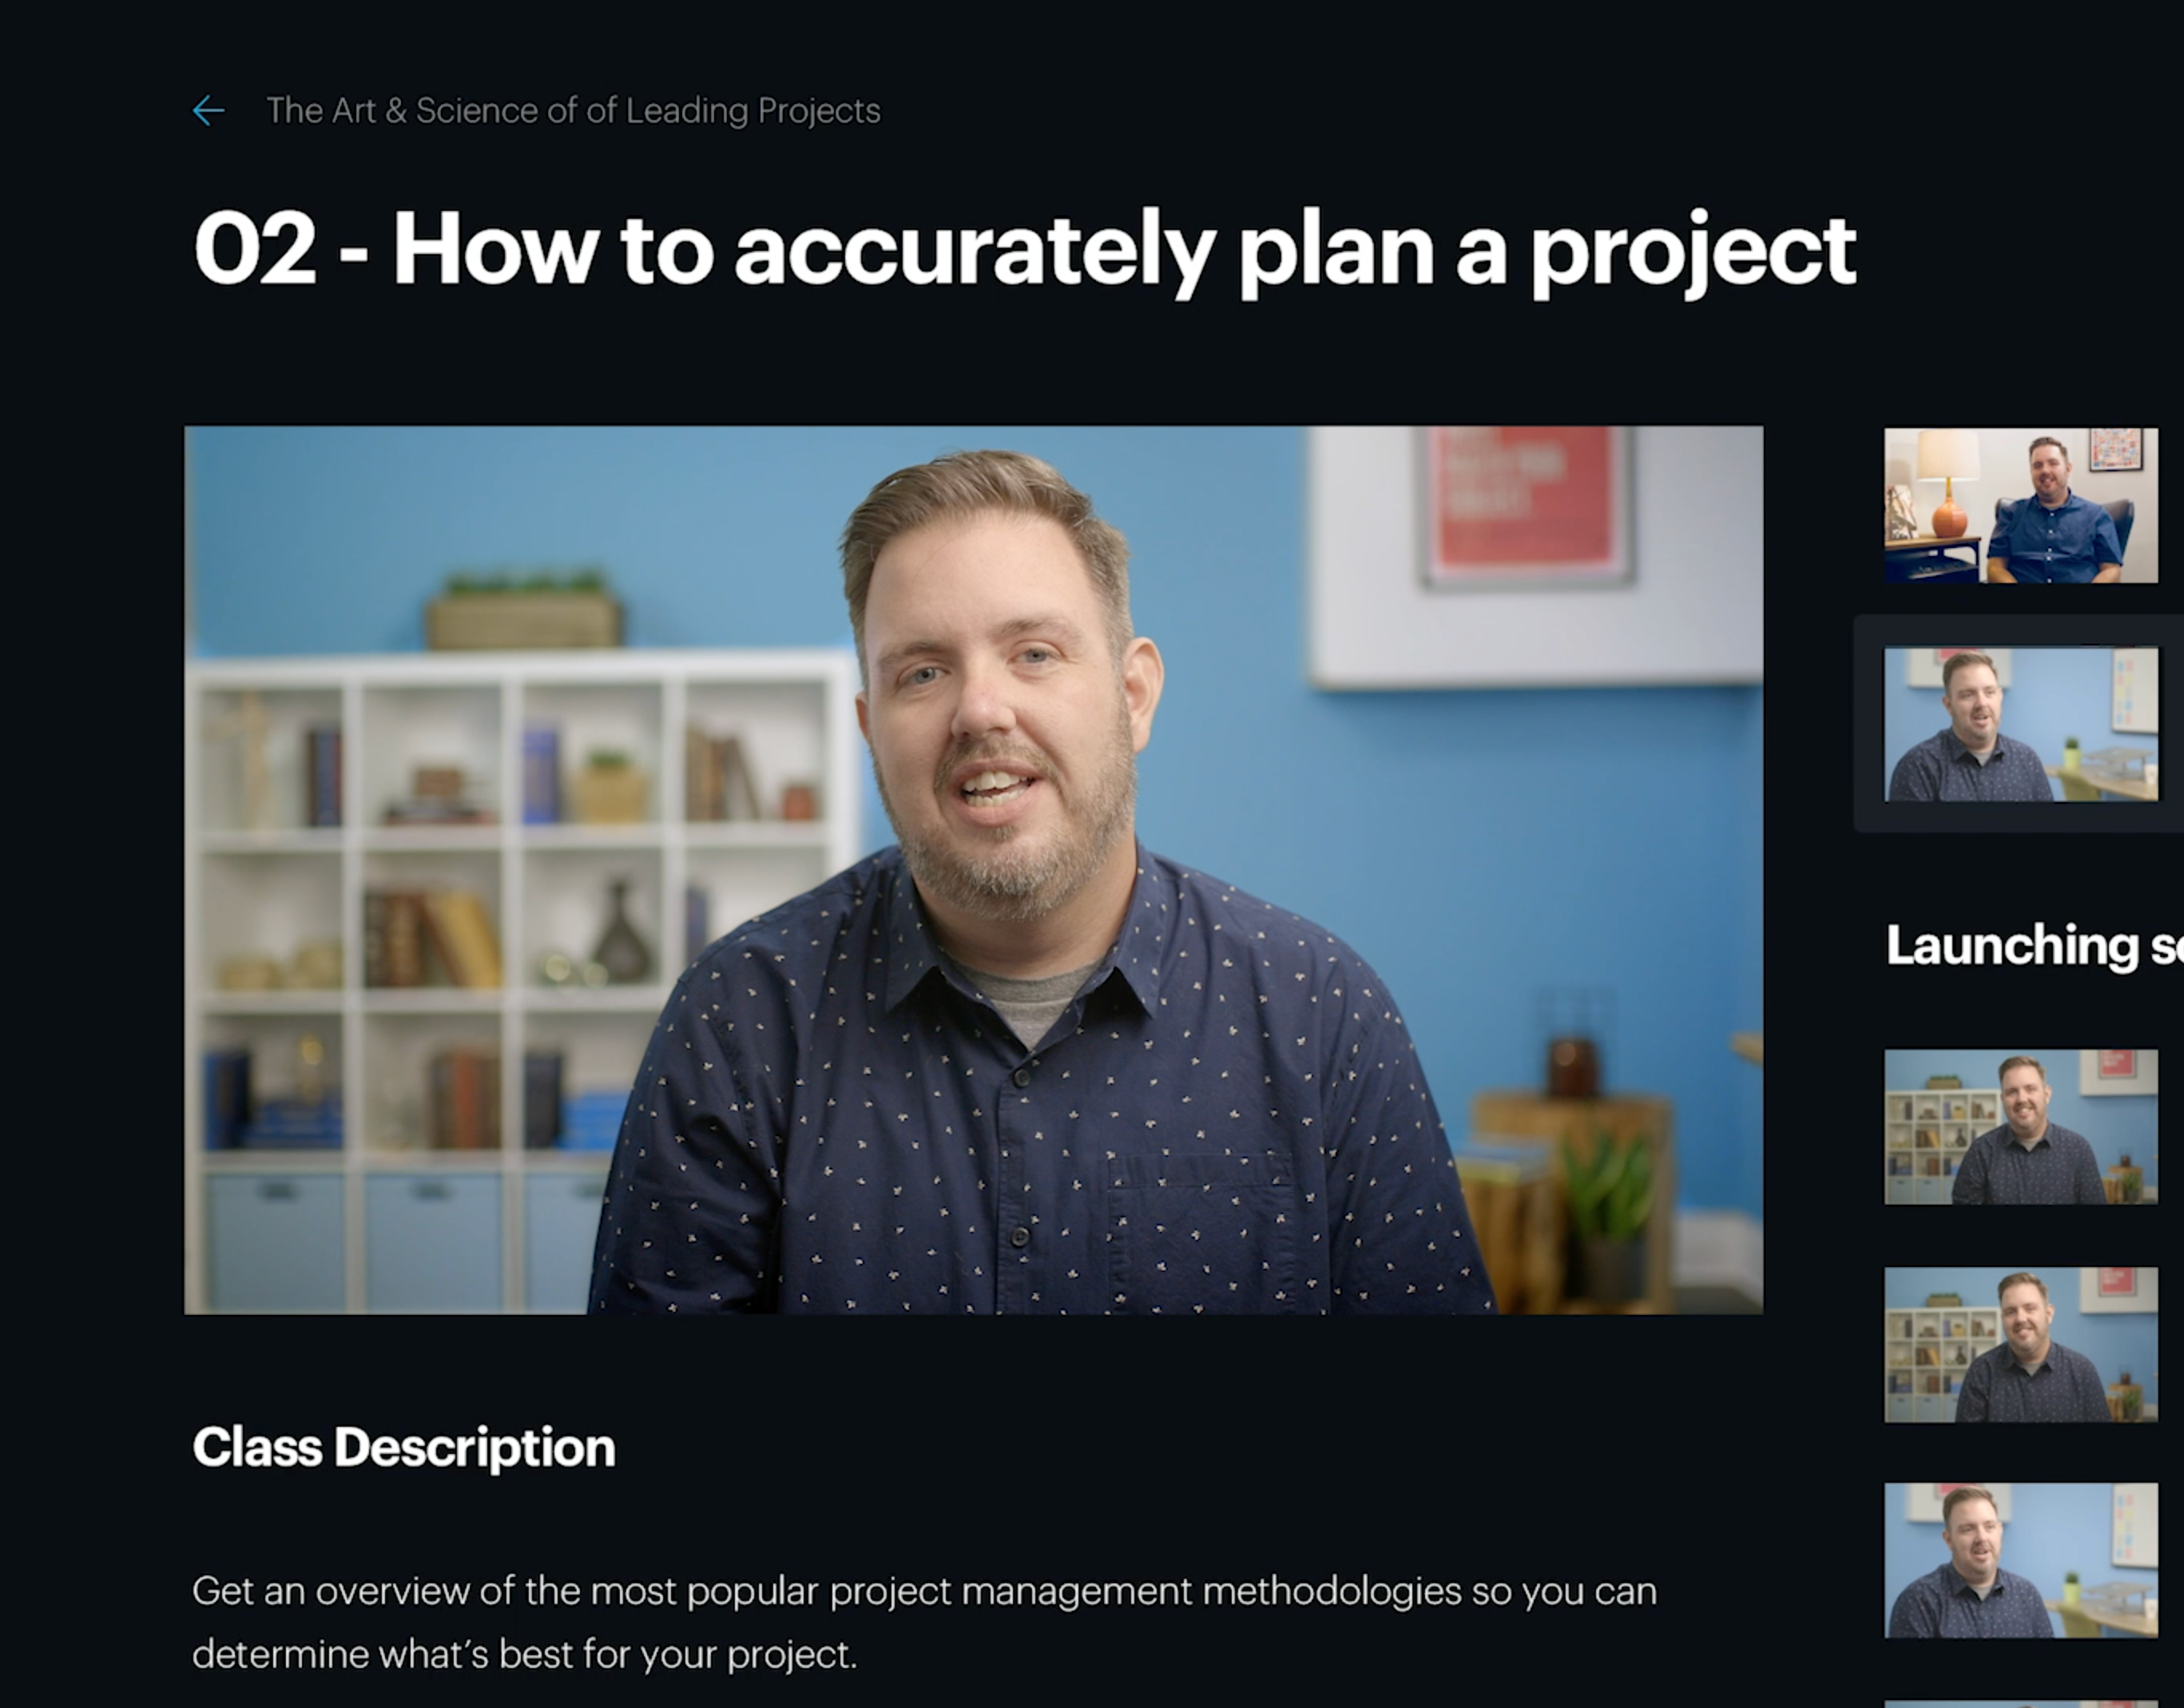
Task: Open thumbnail of man seated beside orange lamp
Action: click(x=2020, y=505)
